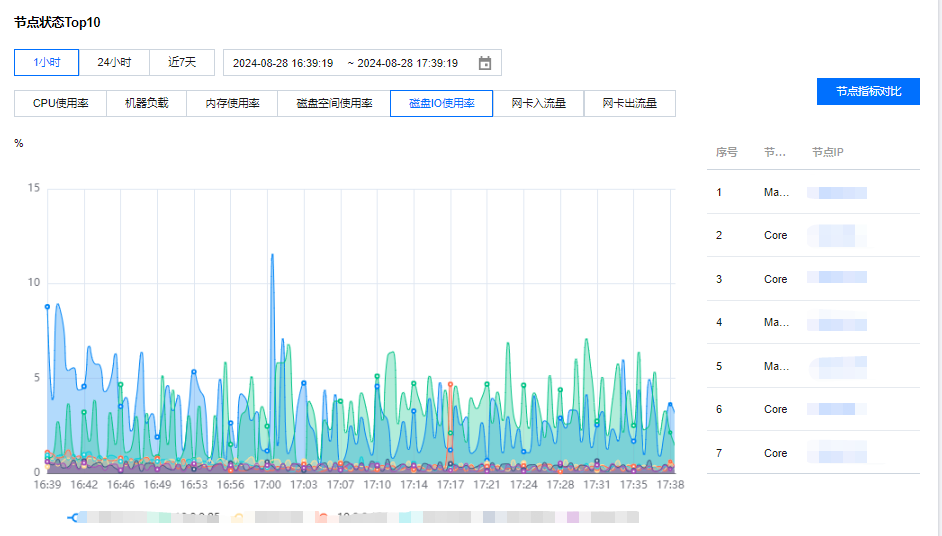Open the 内存使用率 metric tab

point(232,103)
